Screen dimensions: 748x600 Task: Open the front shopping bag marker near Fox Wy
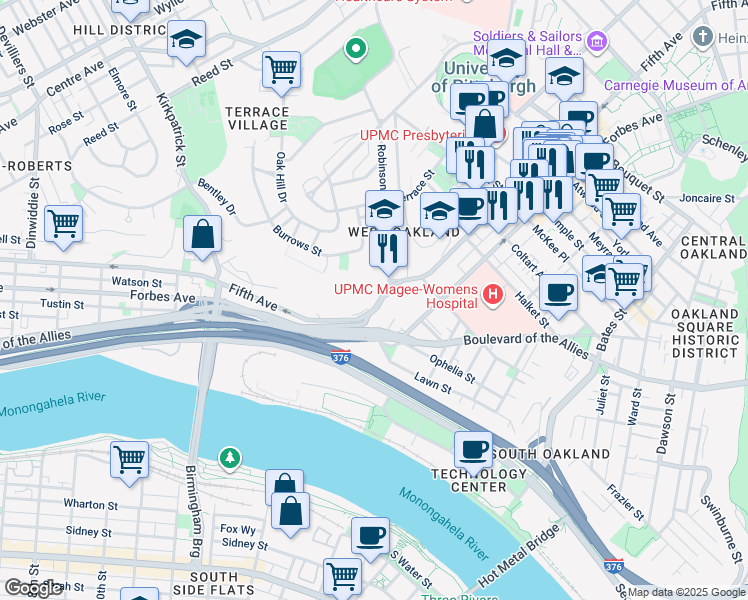pyautogui.click(x=290, y=512)
